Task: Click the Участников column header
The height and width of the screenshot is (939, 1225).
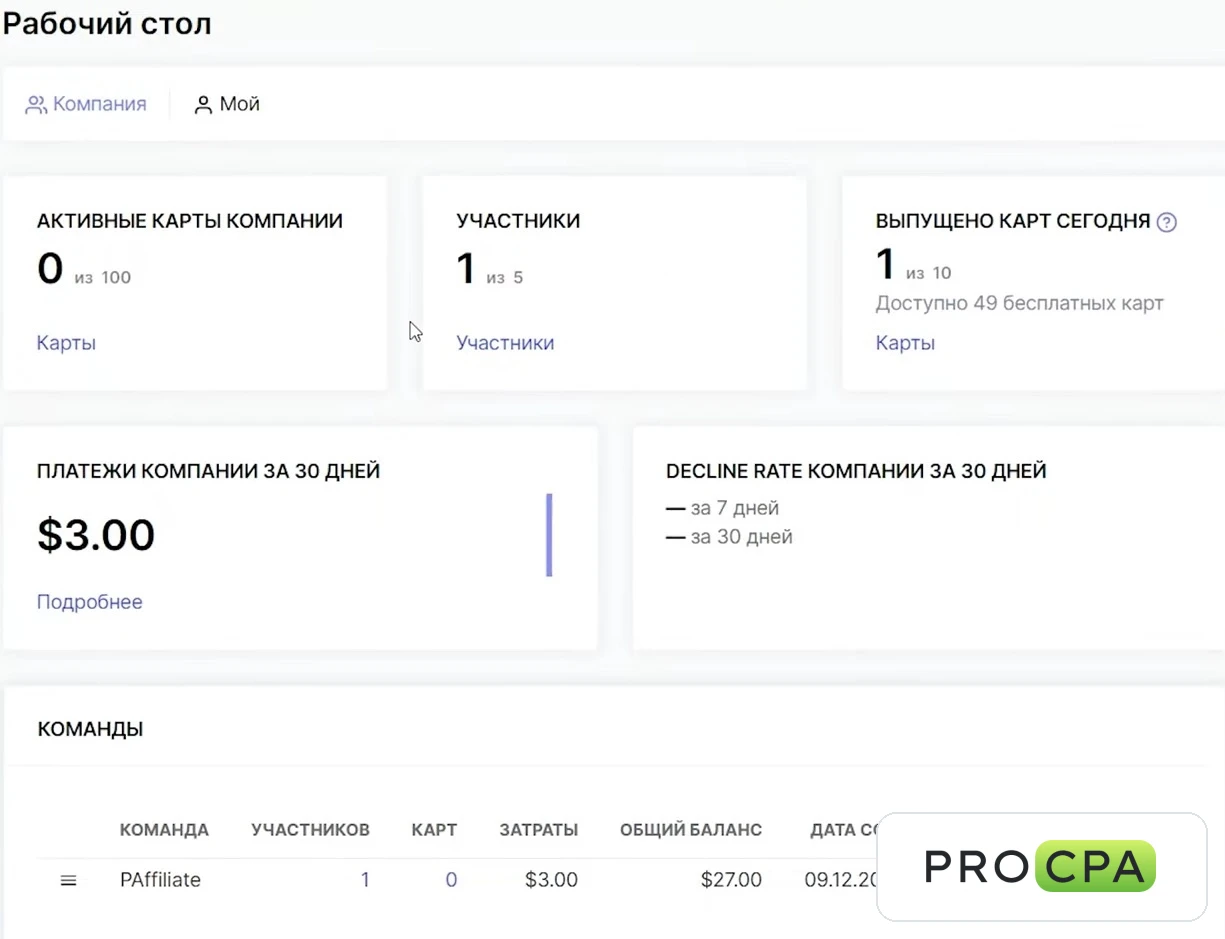Action: (310, 830)
